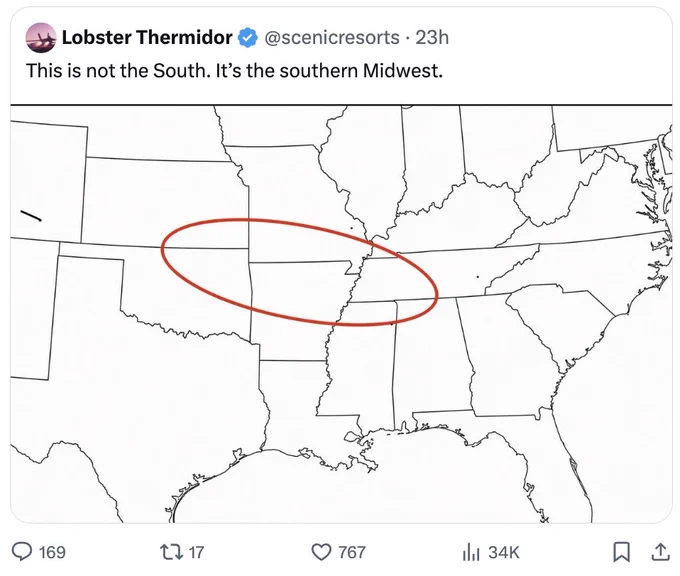This screenshot has height=576, width=680.
Task: Click the 767 likes count
Action: pos(352,552)
